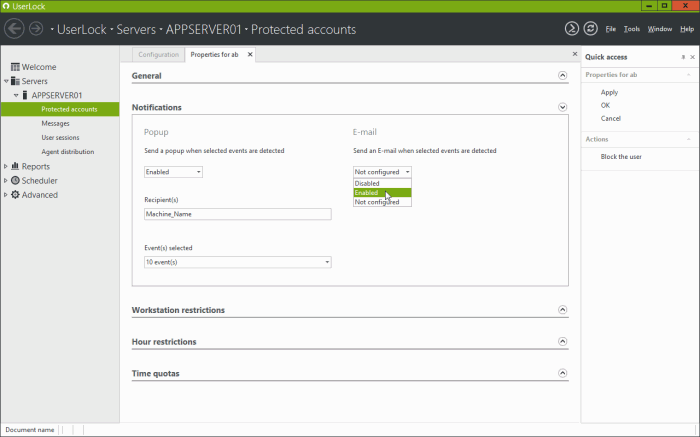This screenshot has height=437, width=700.
Task: Open the Window menu
Action: 660,29
